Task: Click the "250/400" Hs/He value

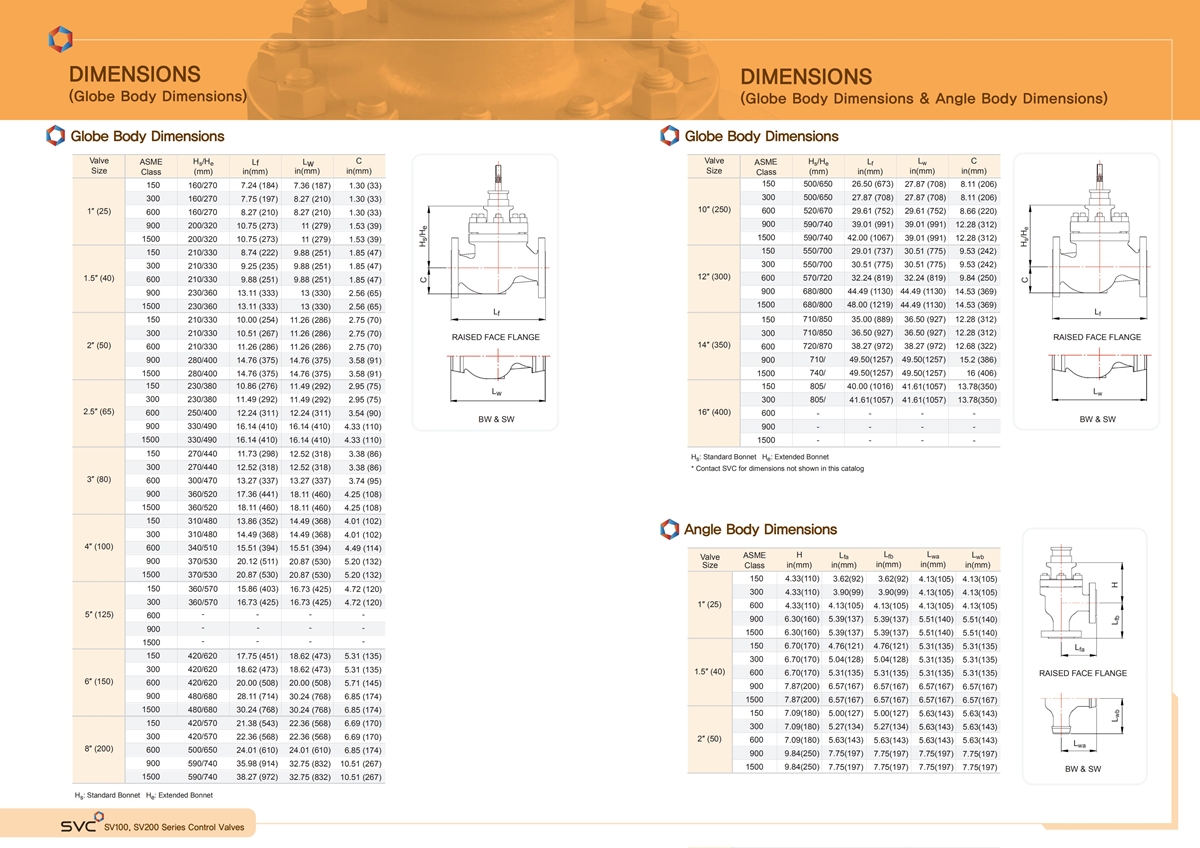Action: pos(204,413)
